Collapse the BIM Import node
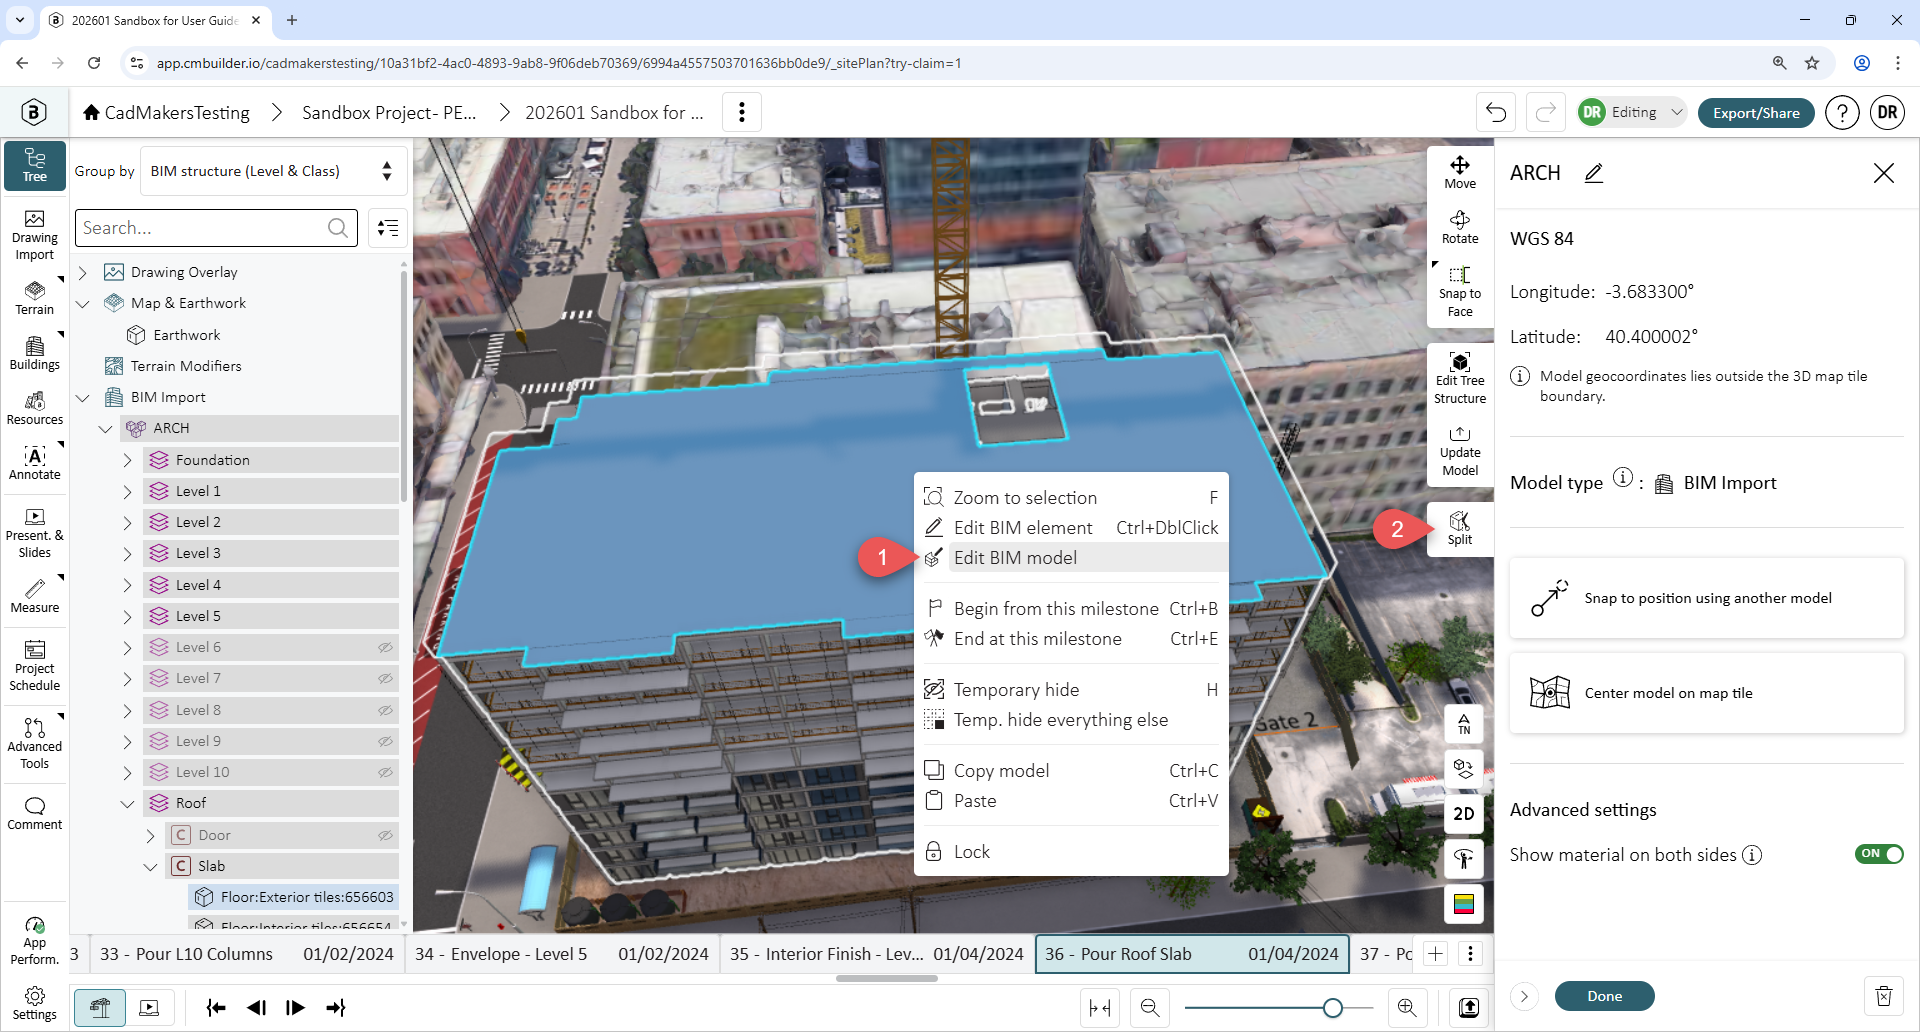Viewport: 1920px width, 1032px height. [x=83, y=397]
